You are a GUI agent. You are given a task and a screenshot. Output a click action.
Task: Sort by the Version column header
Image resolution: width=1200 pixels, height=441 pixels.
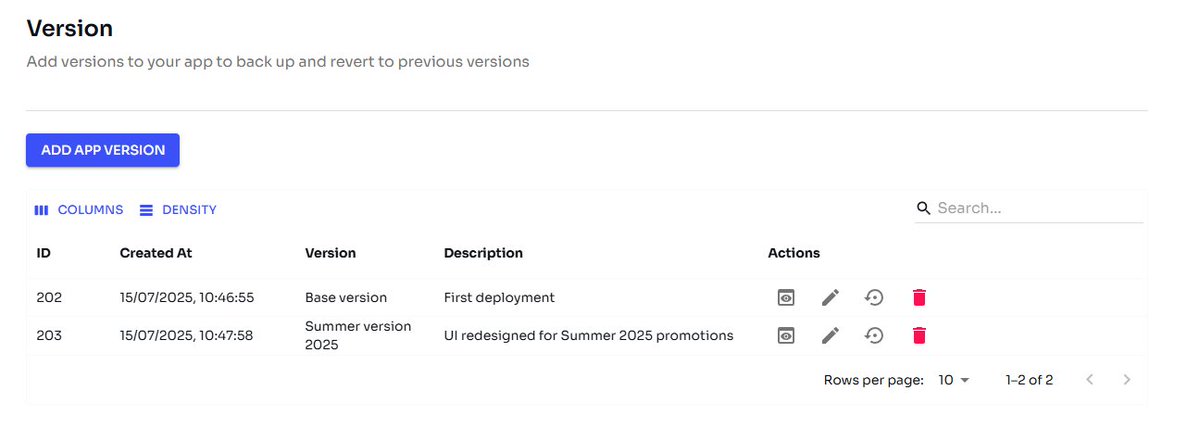tap(330, 253)
